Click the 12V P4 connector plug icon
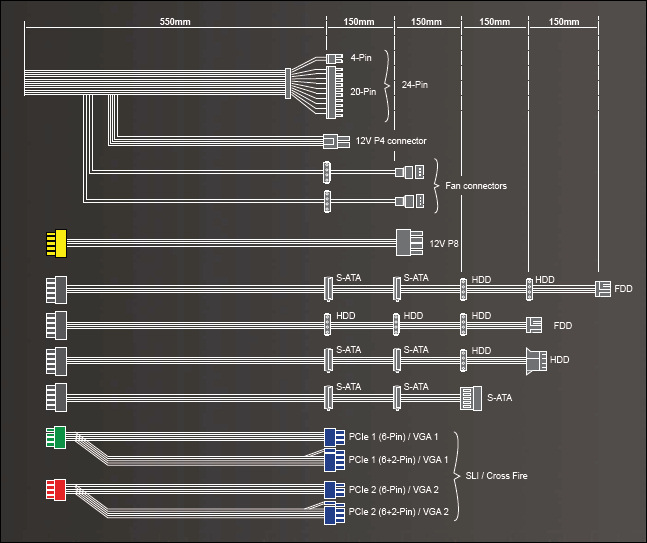This screenshot has height=543, width=647. click(x=337, y=140)
